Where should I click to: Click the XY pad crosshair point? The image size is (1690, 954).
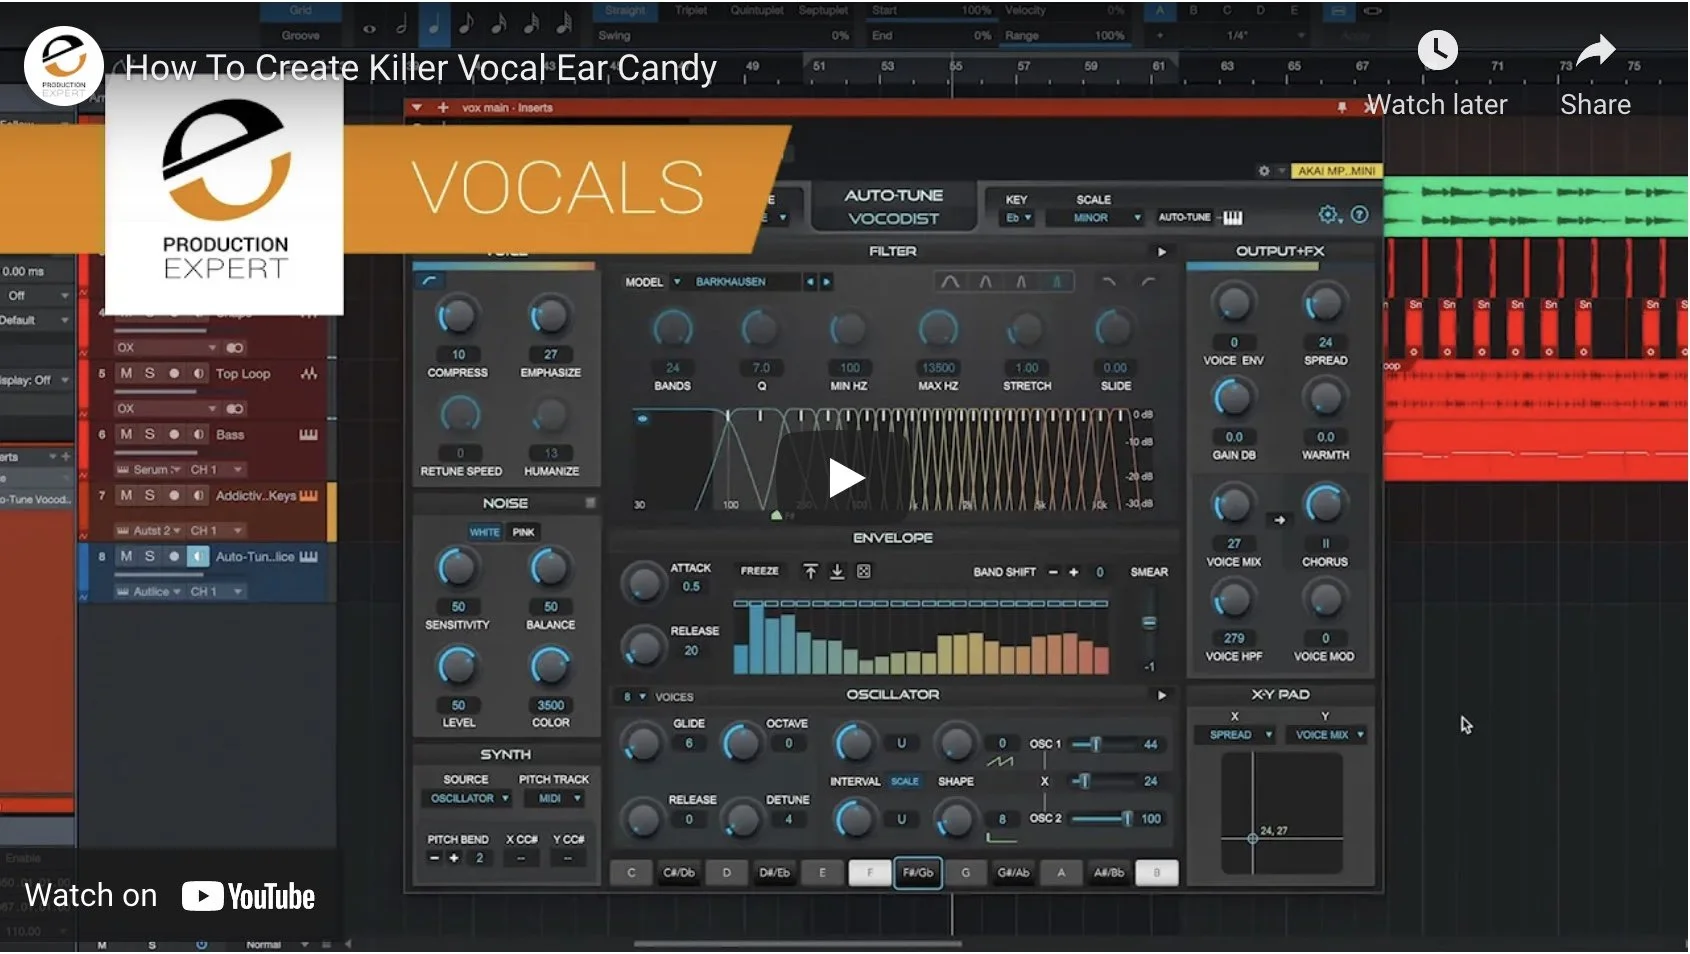coord(1252,838)
